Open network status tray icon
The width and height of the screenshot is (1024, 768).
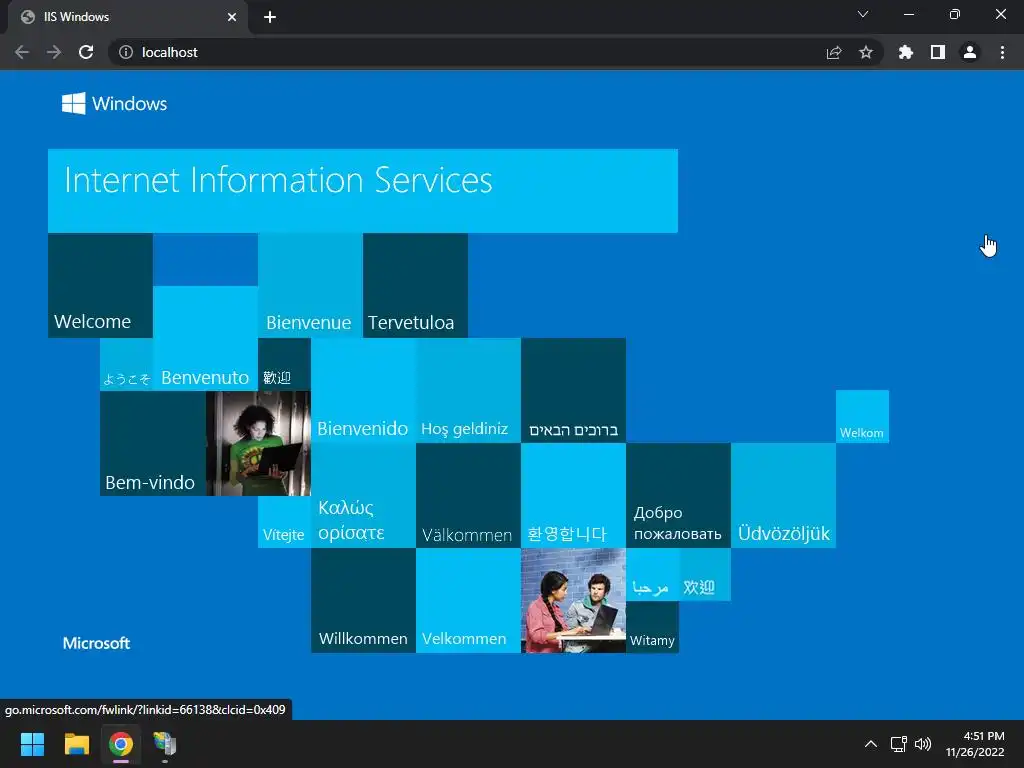pos(899,744)
